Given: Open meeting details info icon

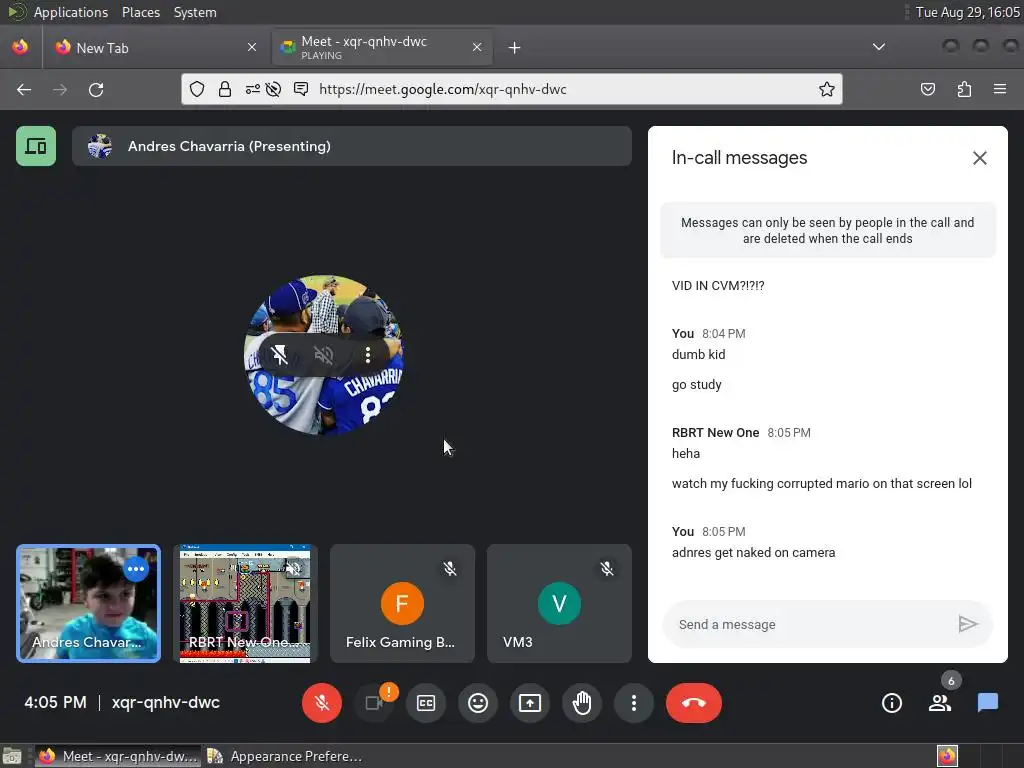Looking at the screenshot, I should [x=891, y=703].
